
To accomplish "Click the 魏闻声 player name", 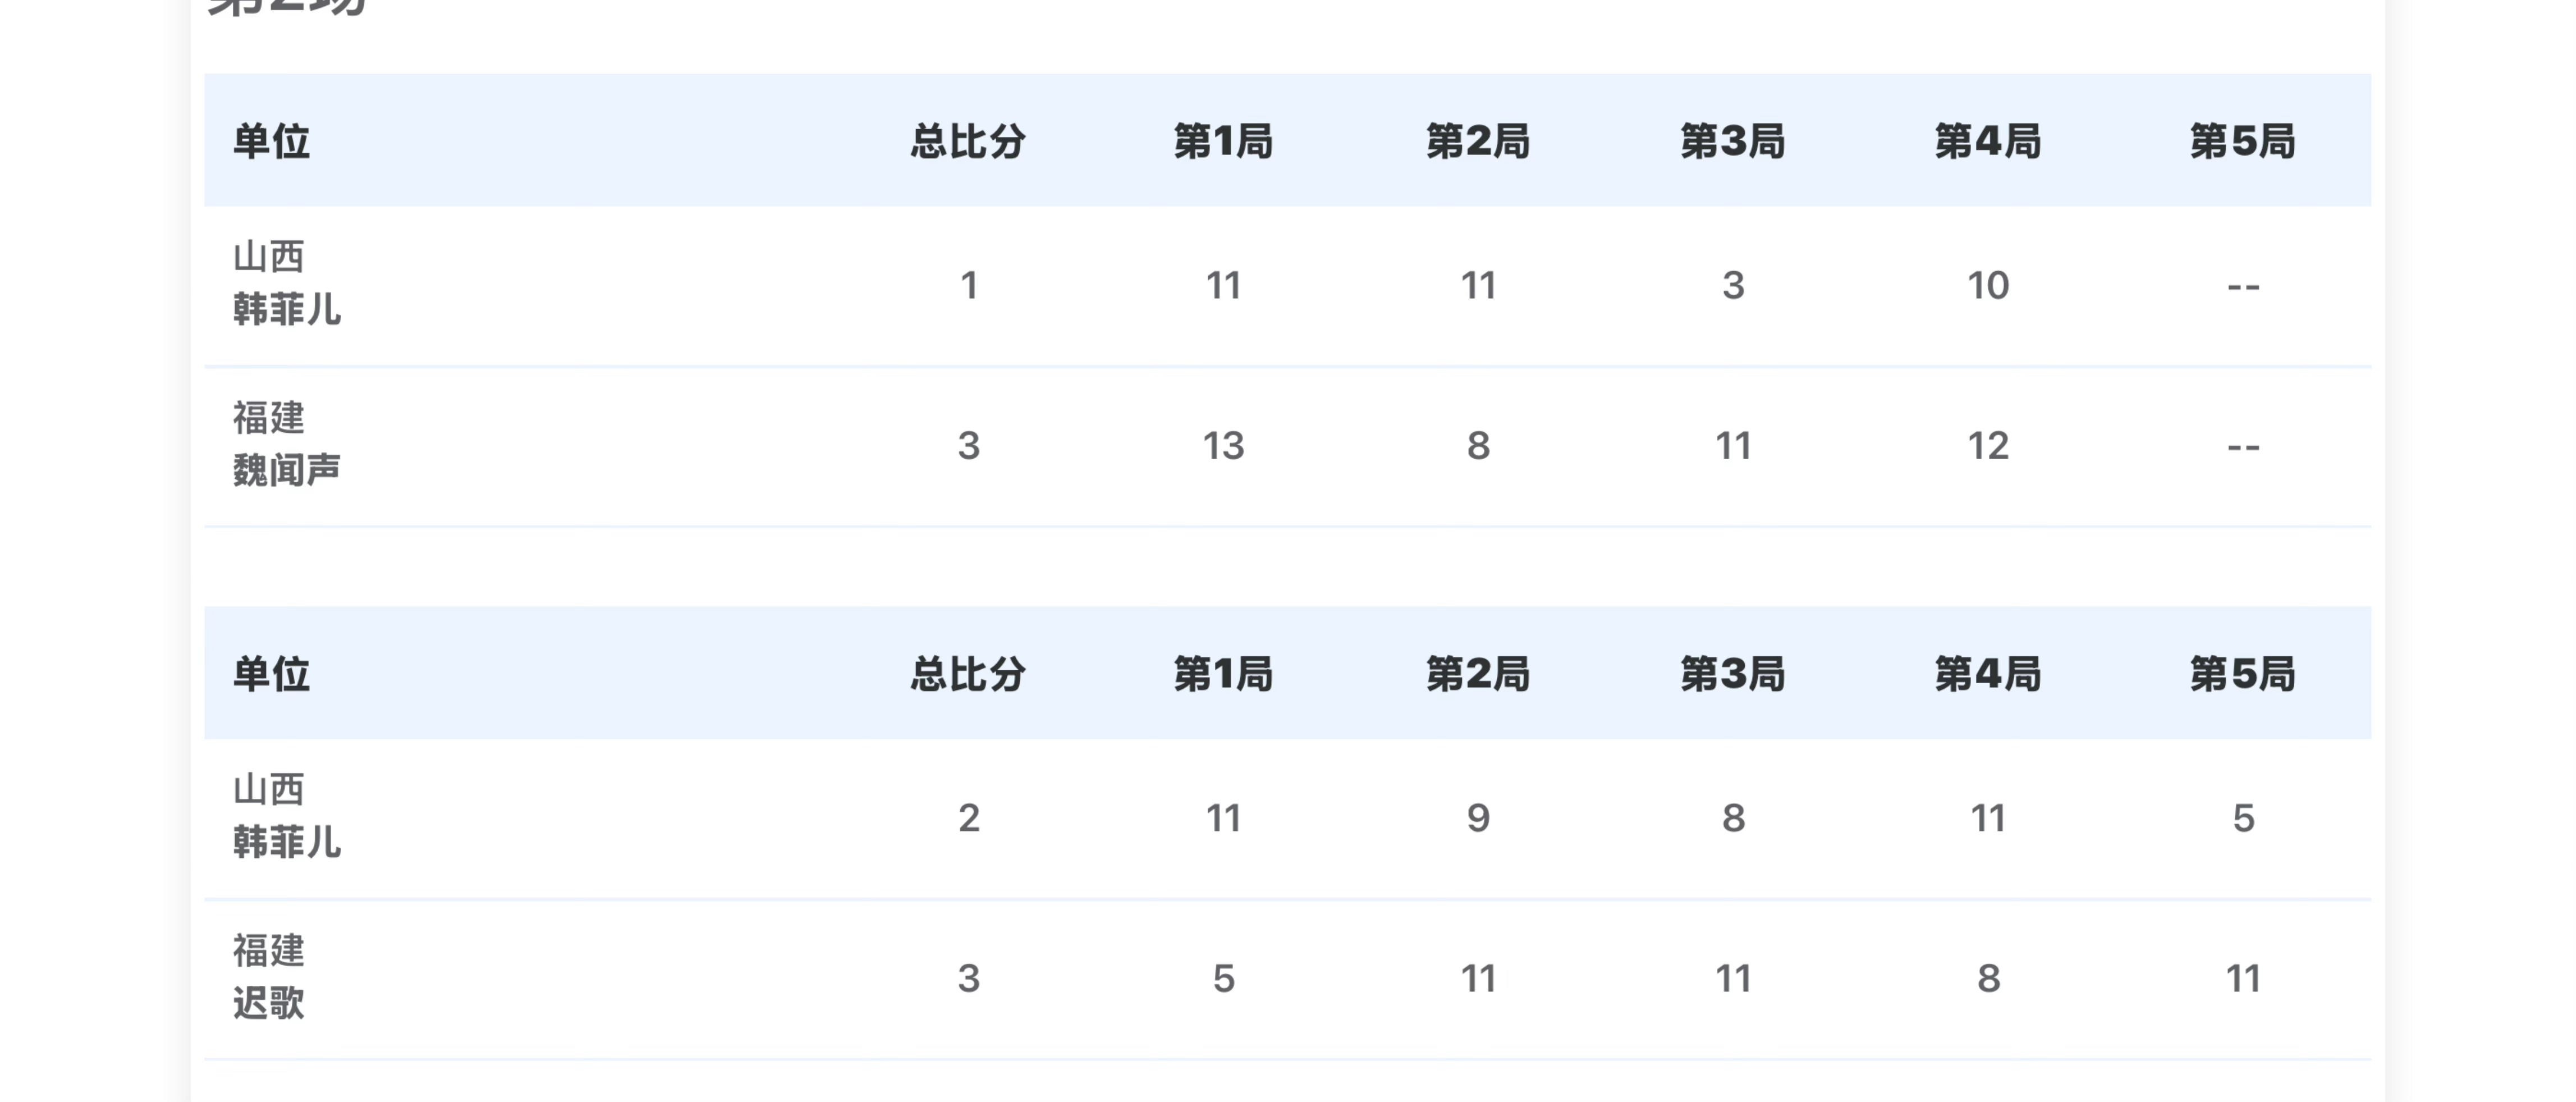I will pos(286,470).
